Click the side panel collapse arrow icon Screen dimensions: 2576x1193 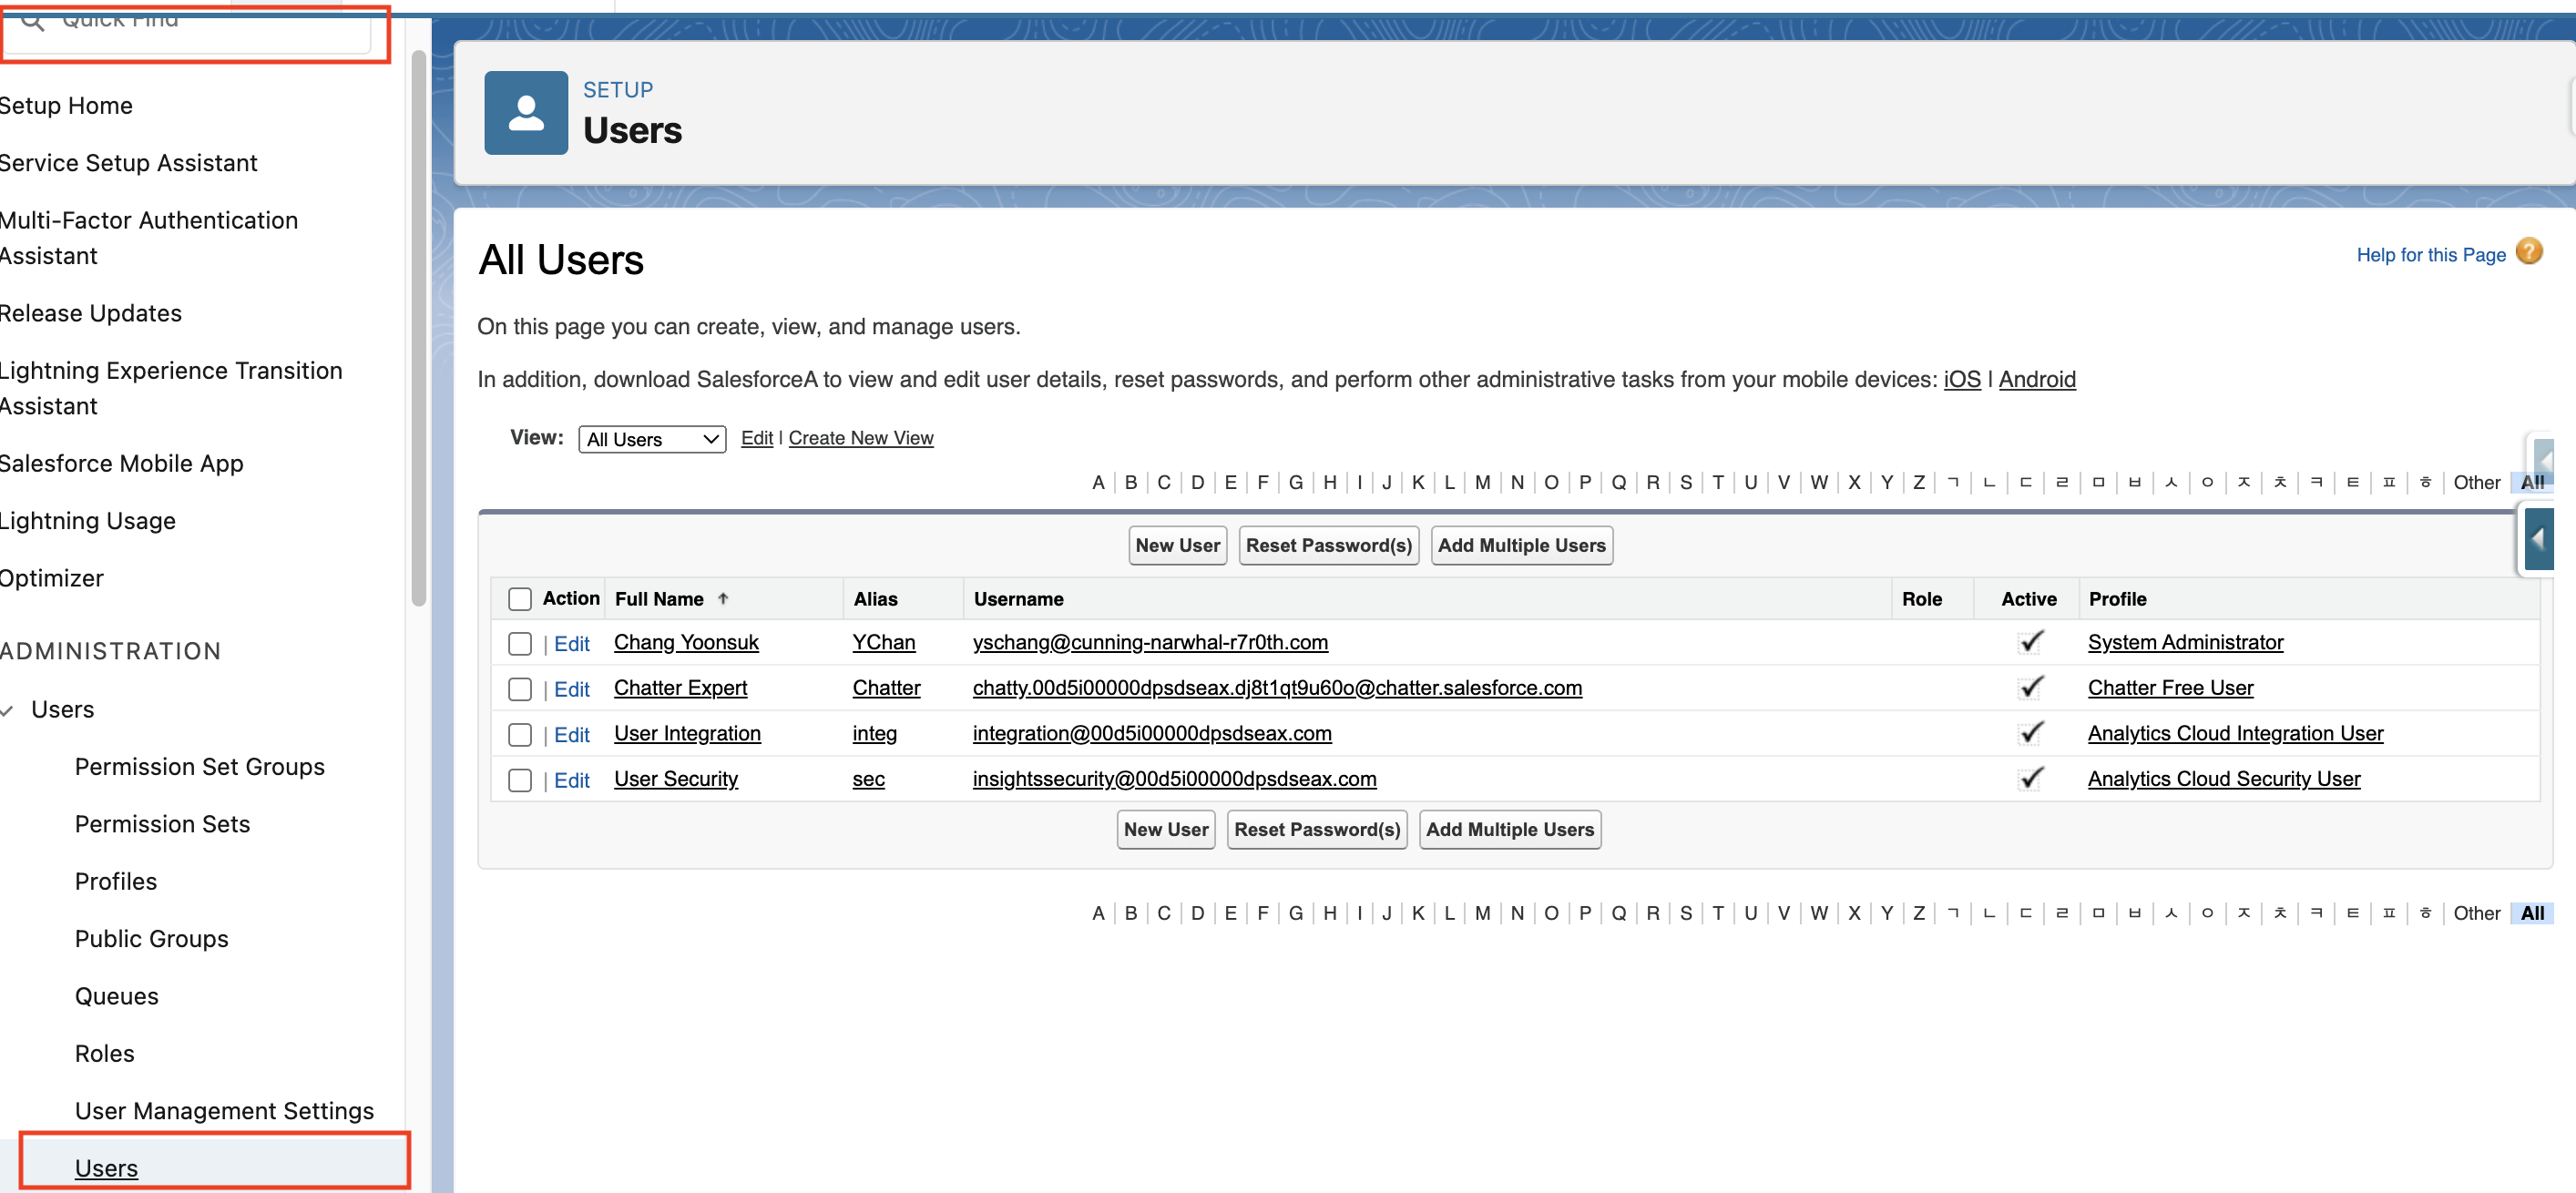point(2537,540)
